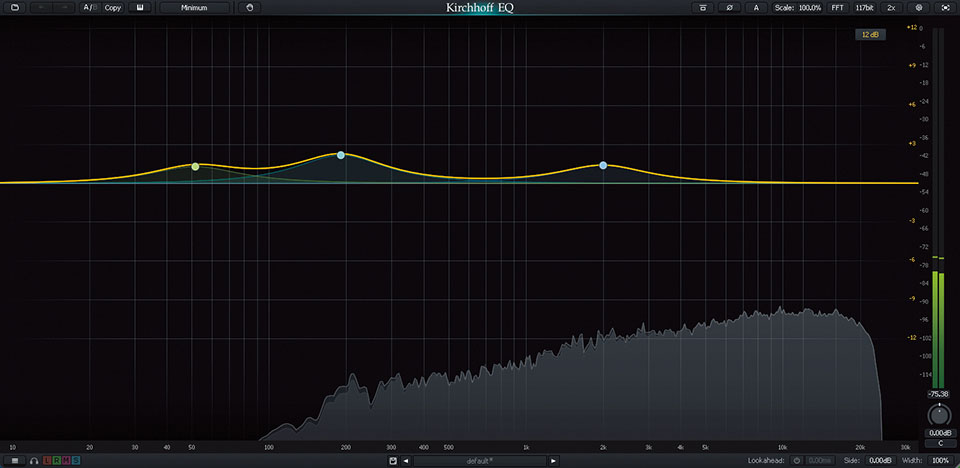Open the settings gear icon
This screenshot has height=468, width=960.
pos(918,8)
